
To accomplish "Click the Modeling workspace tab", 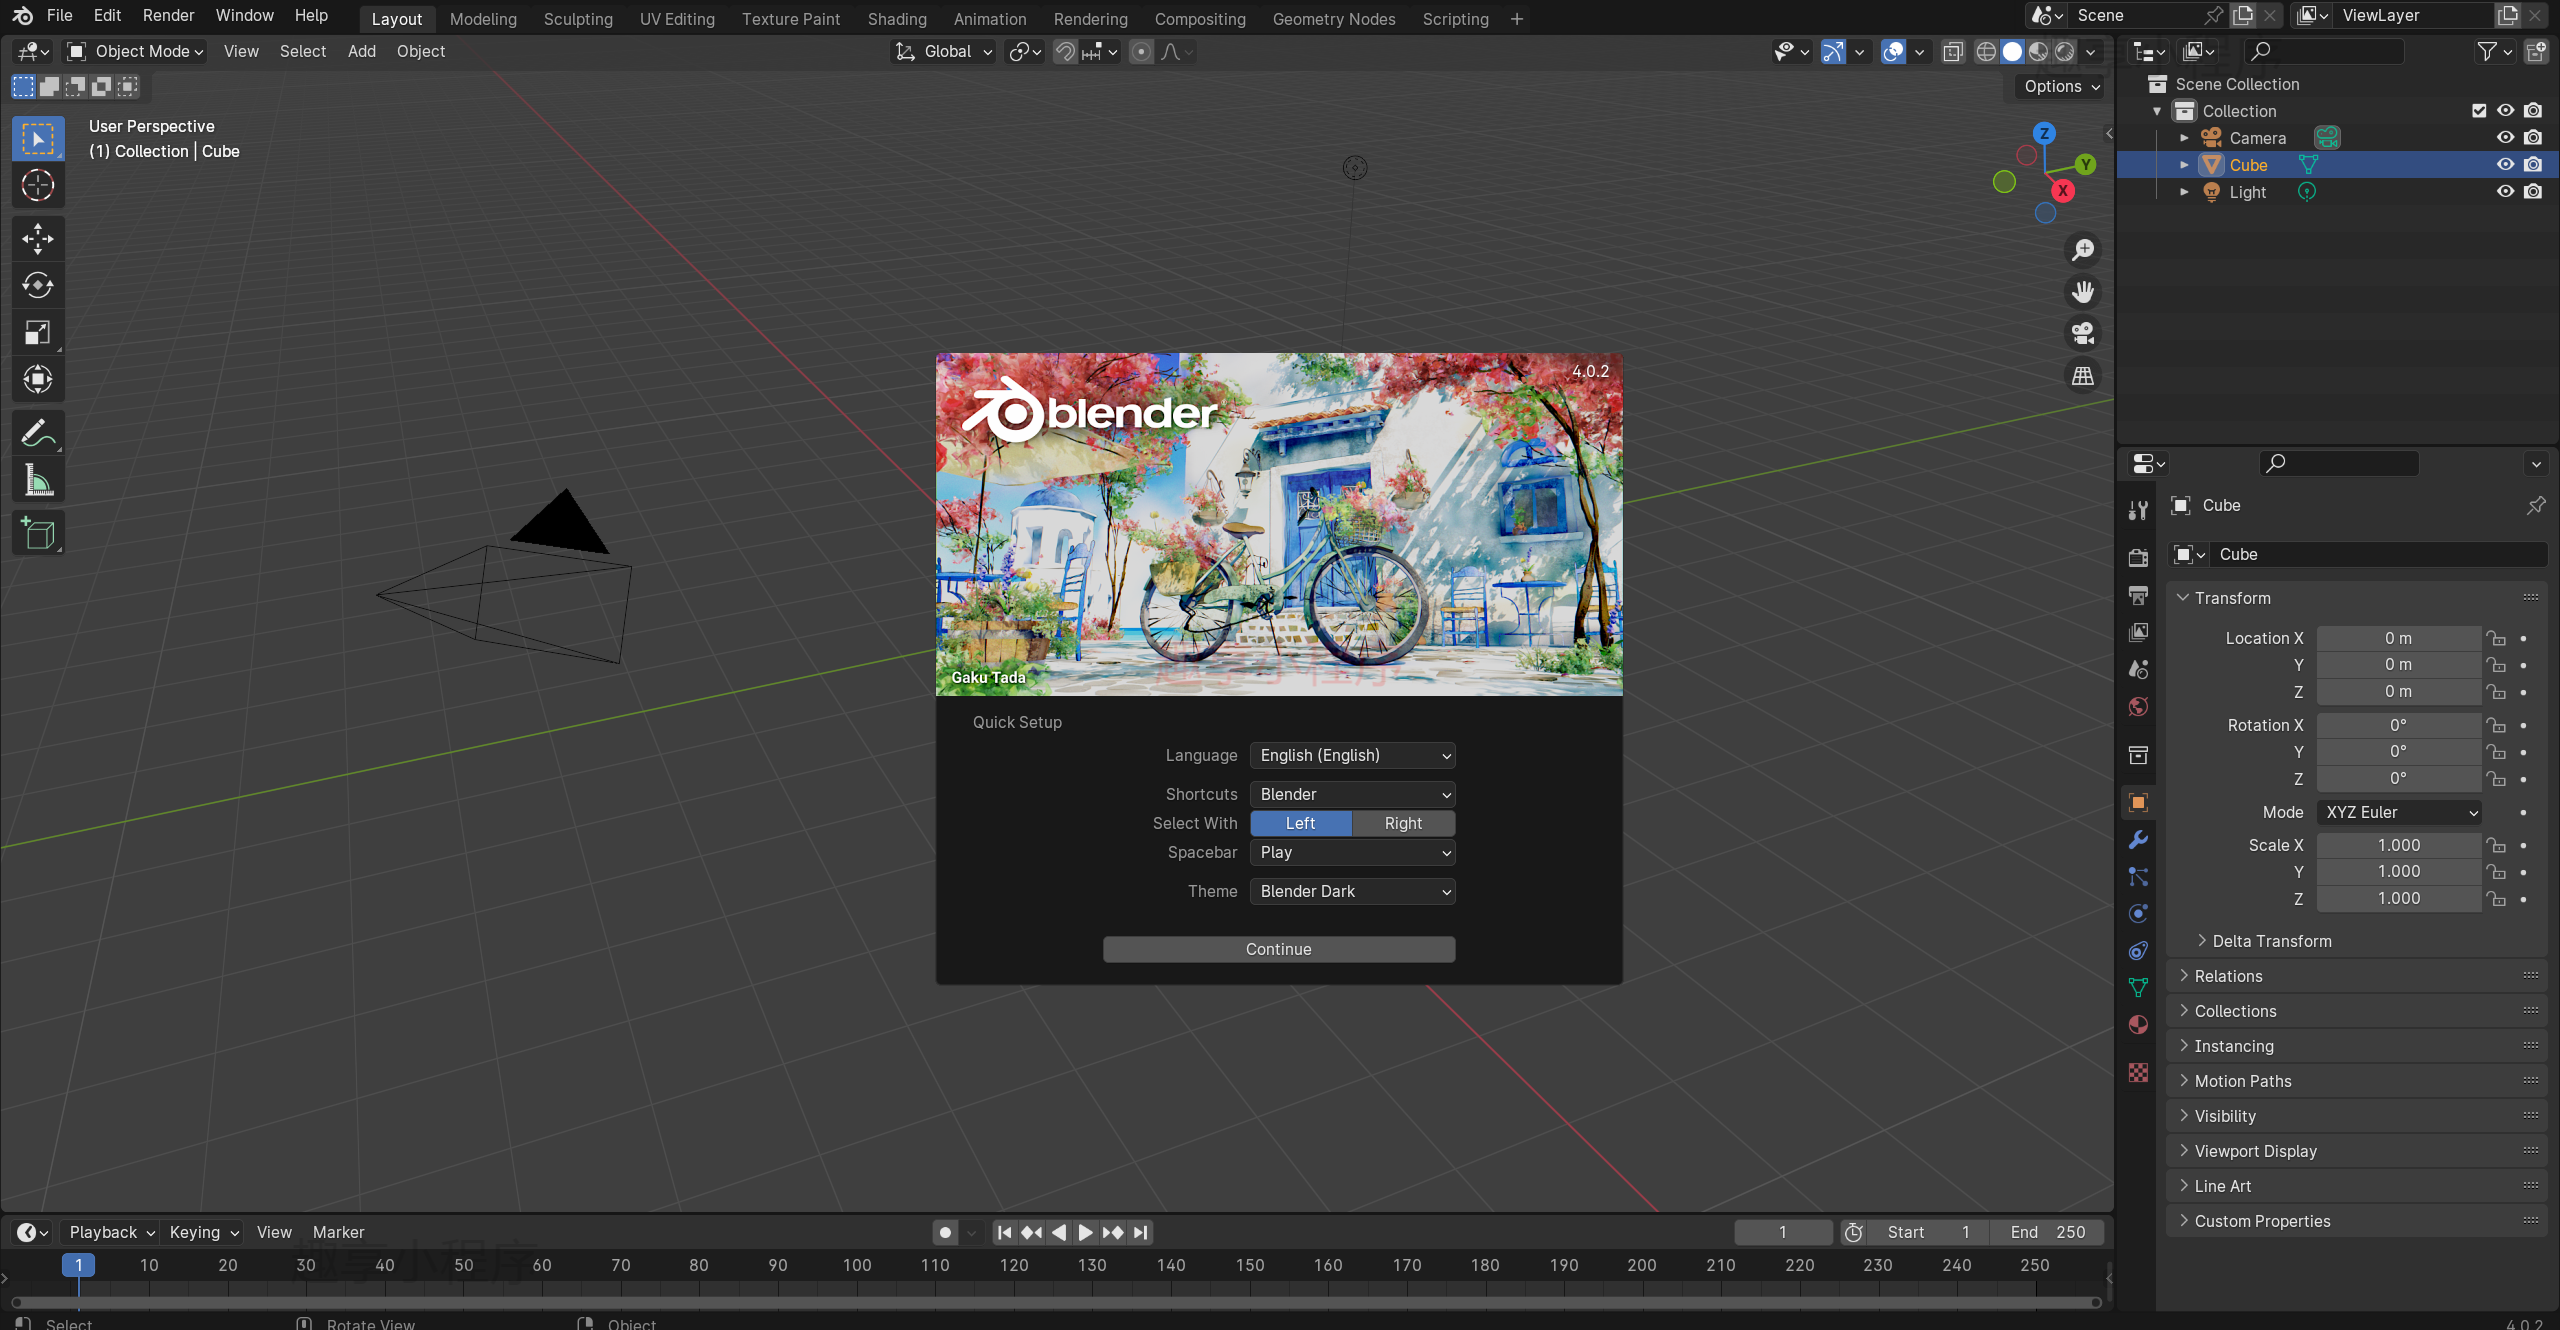I will point(483,19).
